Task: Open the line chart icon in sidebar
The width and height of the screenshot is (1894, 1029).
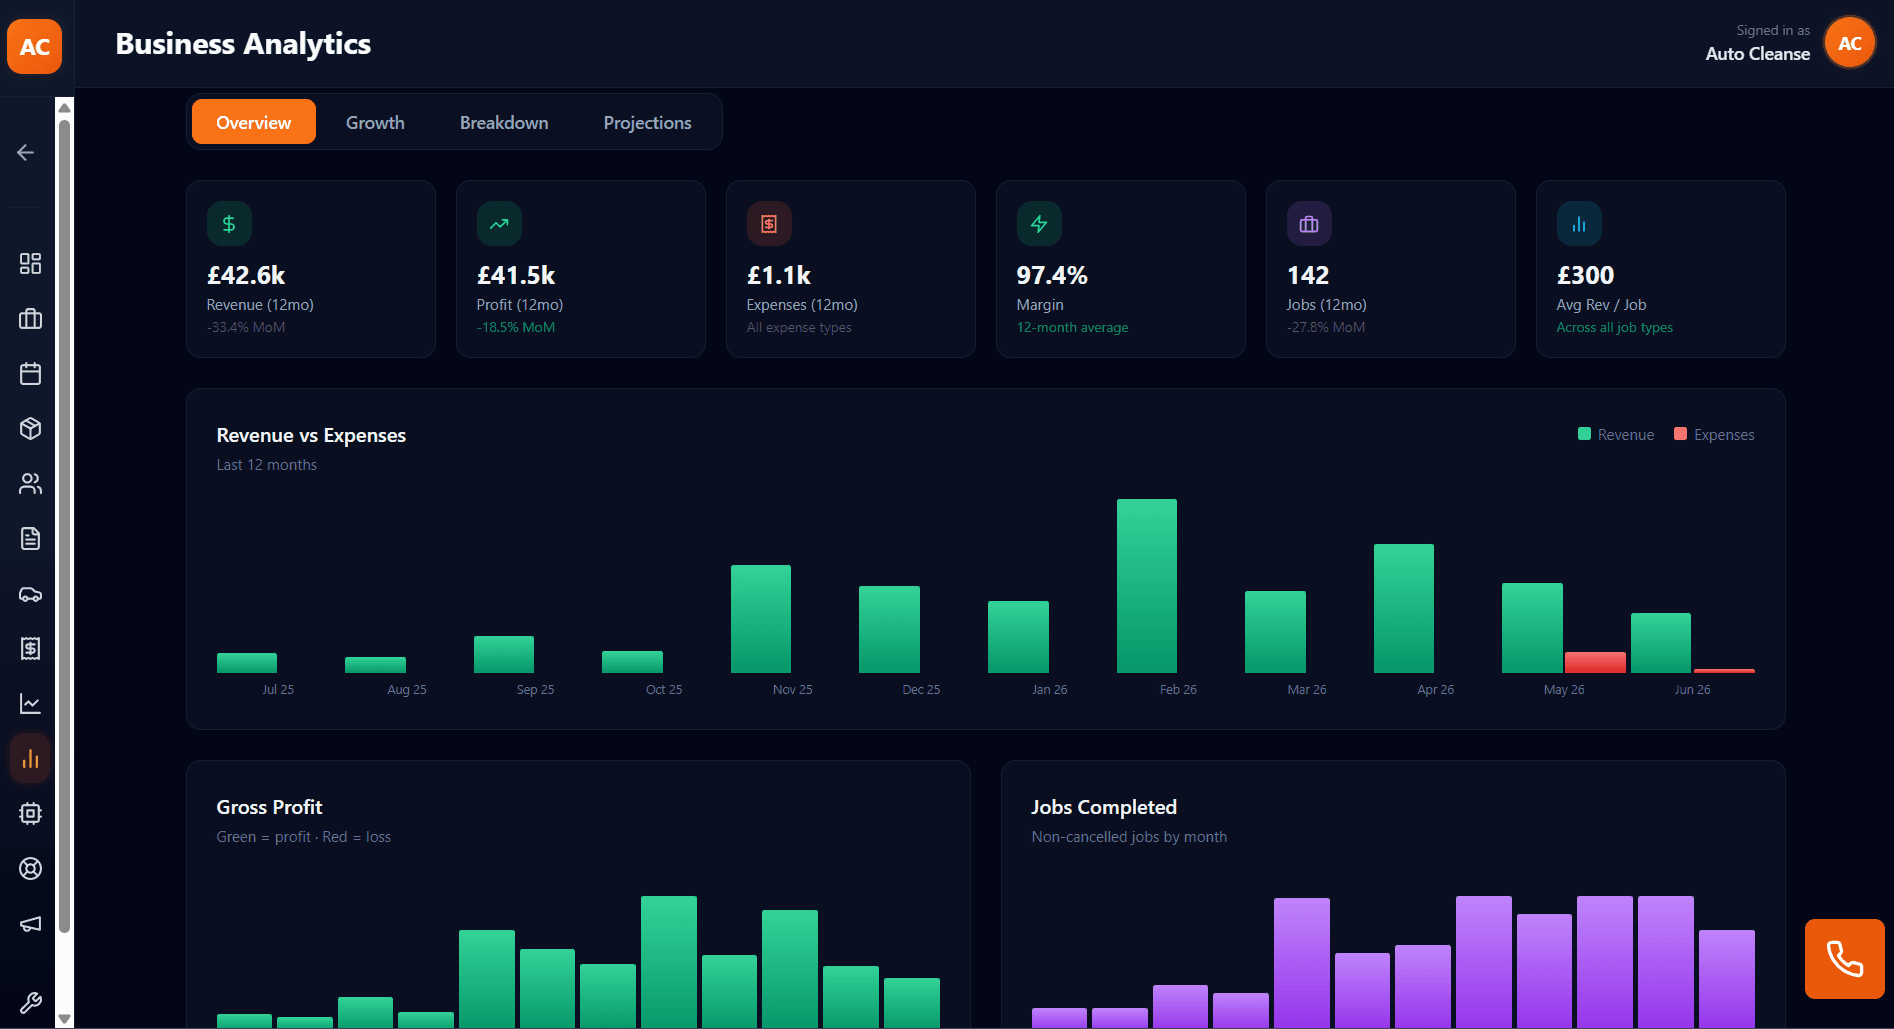Action: click(30, 703)
